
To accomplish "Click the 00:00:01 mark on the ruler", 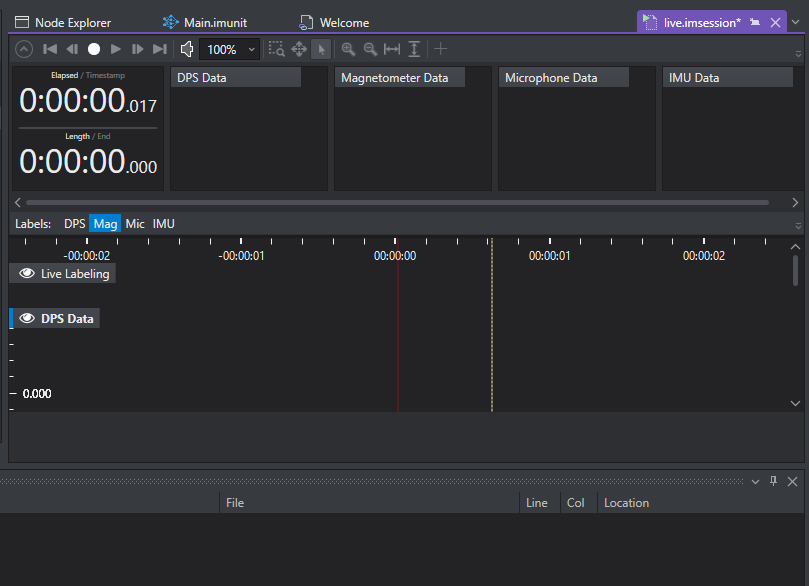I will pyautogui.click(x=549, y=255).
